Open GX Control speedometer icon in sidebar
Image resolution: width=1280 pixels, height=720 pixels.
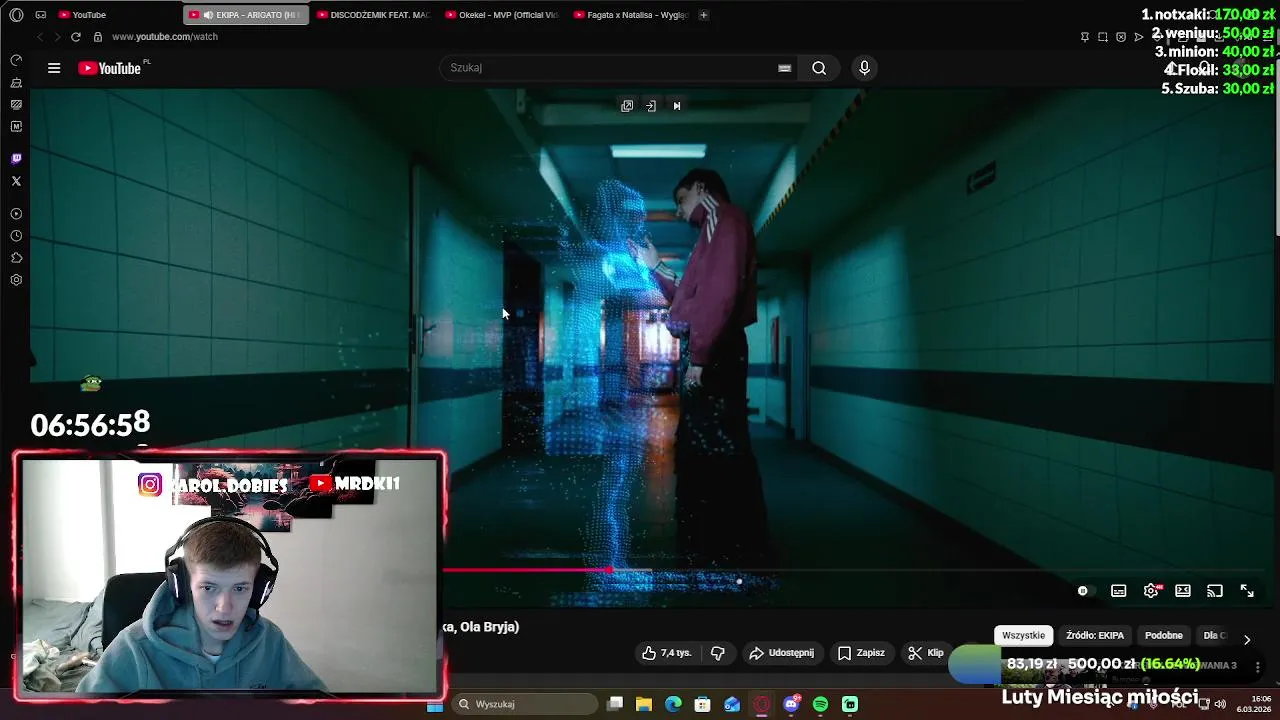pos(16,61)
